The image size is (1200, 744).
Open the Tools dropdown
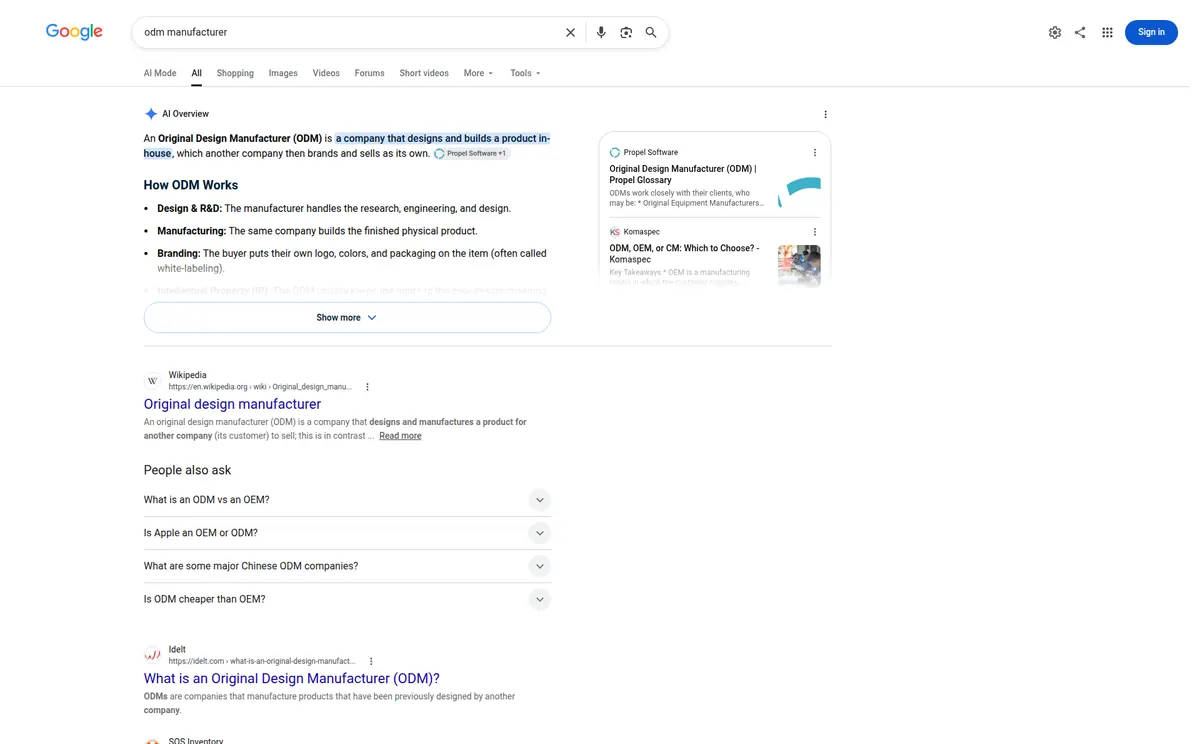[525, 73]
